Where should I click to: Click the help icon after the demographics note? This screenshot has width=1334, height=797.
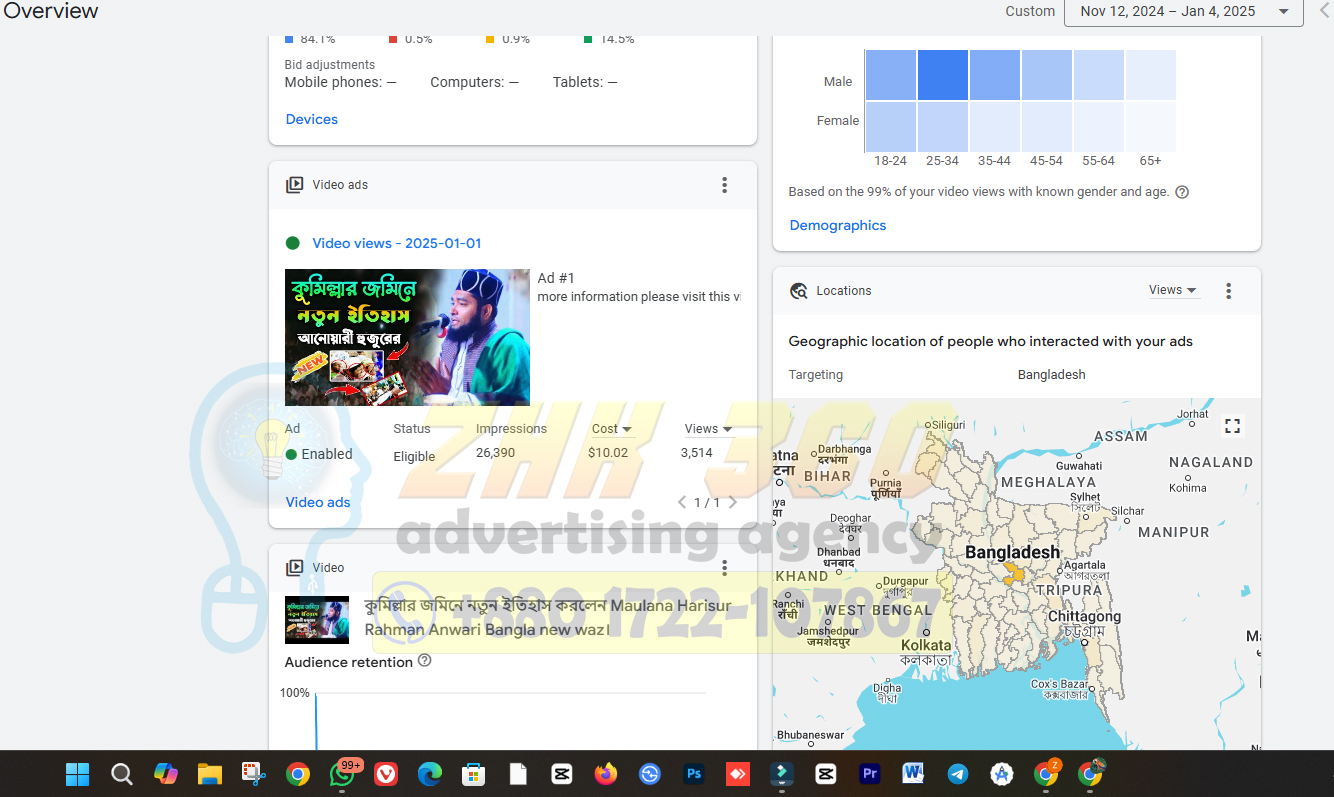click(1182, 192)
